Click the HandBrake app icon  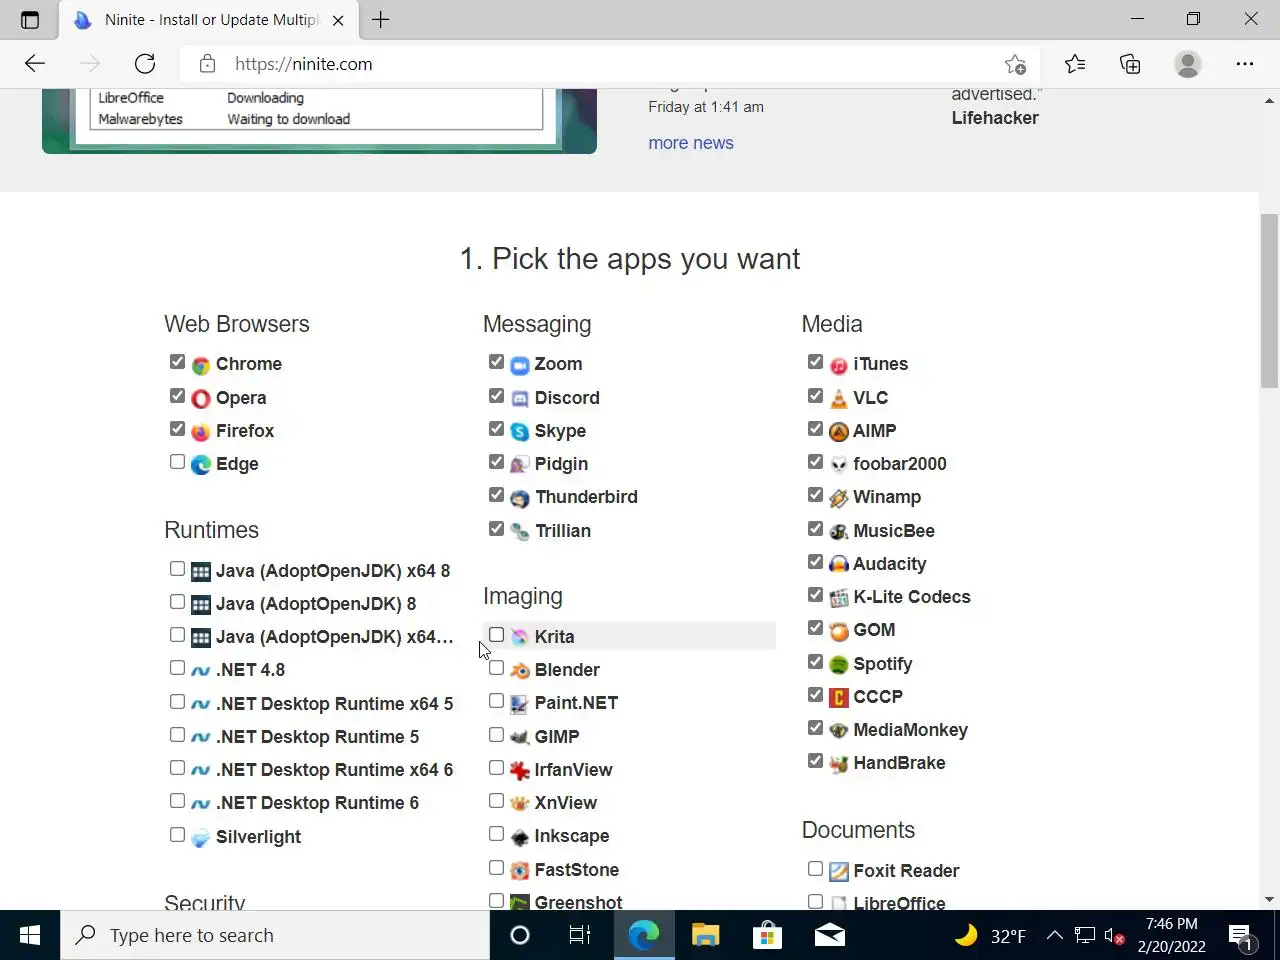coord(839,764)
